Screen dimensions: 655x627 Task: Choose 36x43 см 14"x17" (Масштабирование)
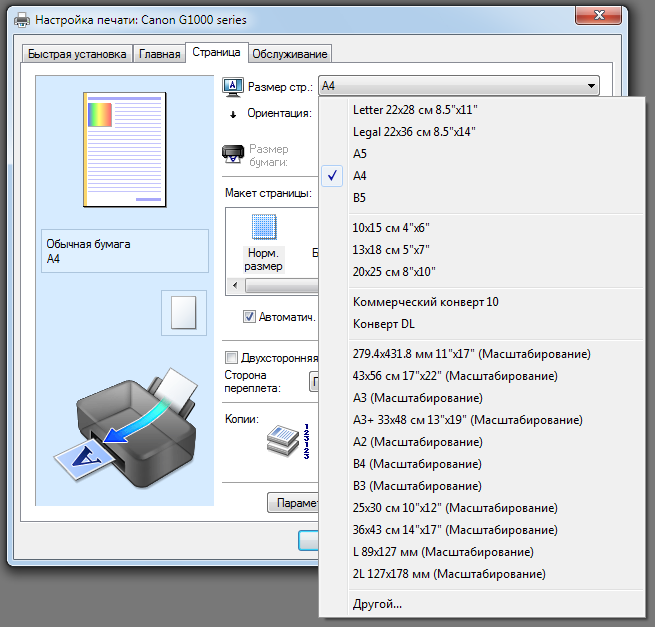coord(482,530)
